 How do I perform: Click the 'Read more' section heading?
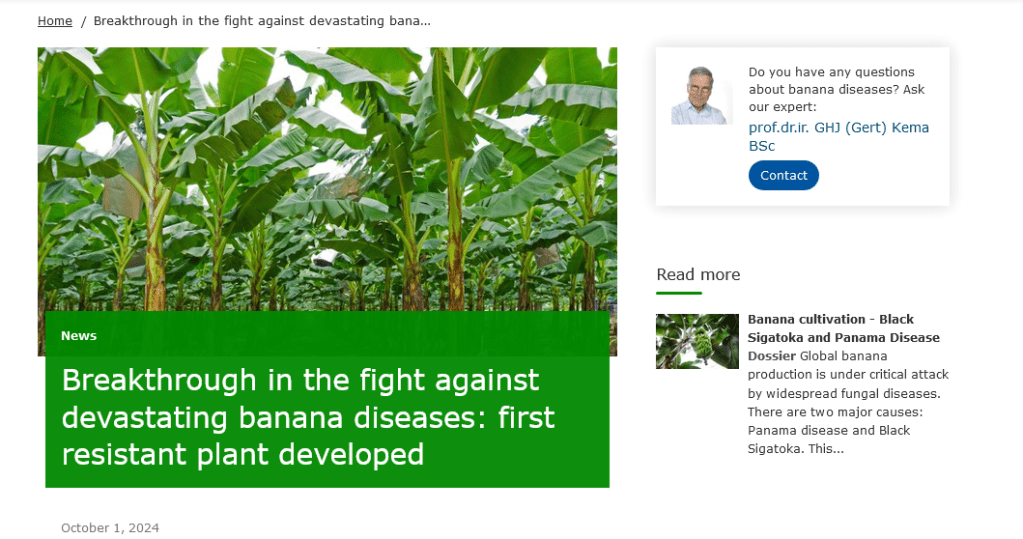[698, 275]
